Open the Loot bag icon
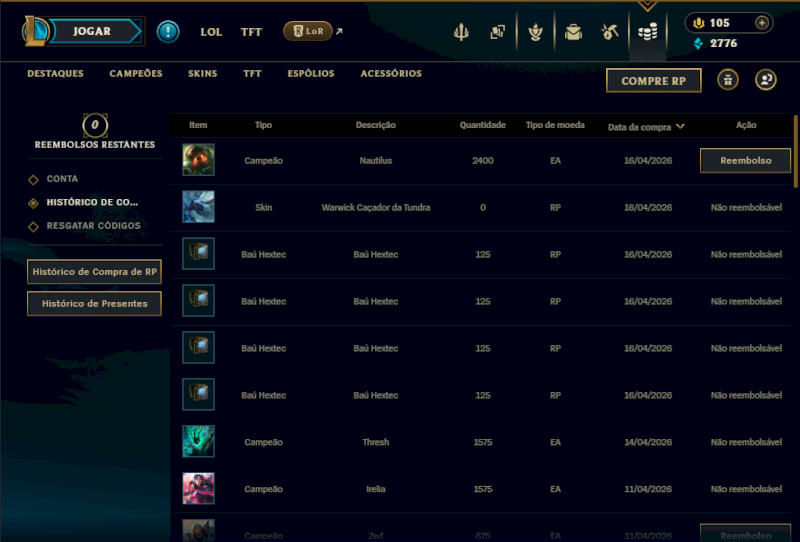Image resolution: width=800 pixels, height=542 pixels. pyautogui.click(x=573, y=32)
